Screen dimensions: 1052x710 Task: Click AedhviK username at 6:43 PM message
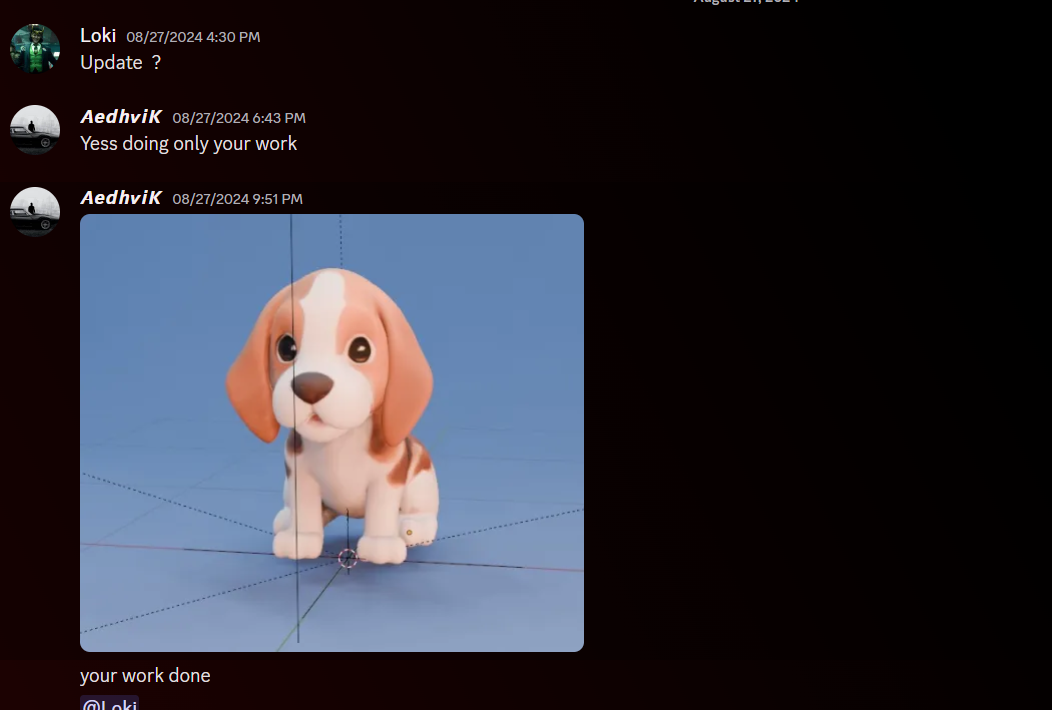(121, 117)
